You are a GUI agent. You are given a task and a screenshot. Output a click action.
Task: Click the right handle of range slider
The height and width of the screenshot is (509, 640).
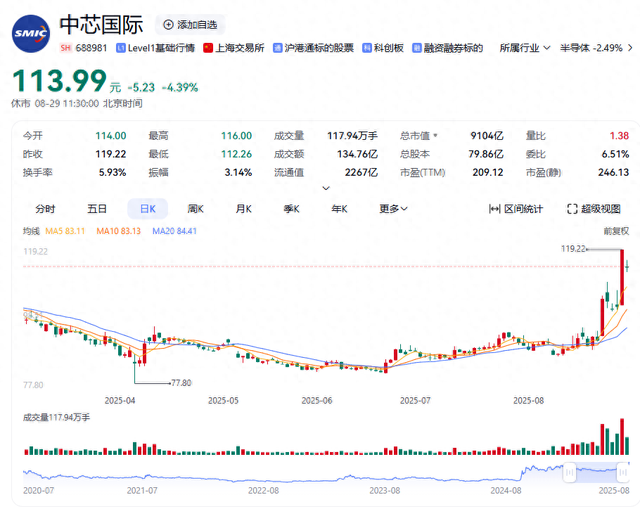623,473
